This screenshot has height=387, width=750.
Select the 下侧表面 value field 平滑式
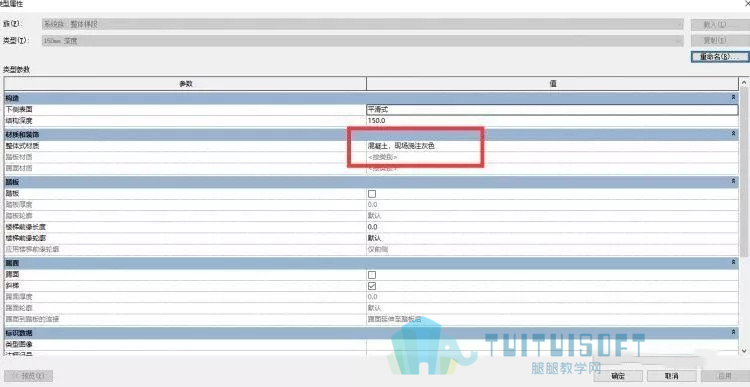click(x=552, y=110)
